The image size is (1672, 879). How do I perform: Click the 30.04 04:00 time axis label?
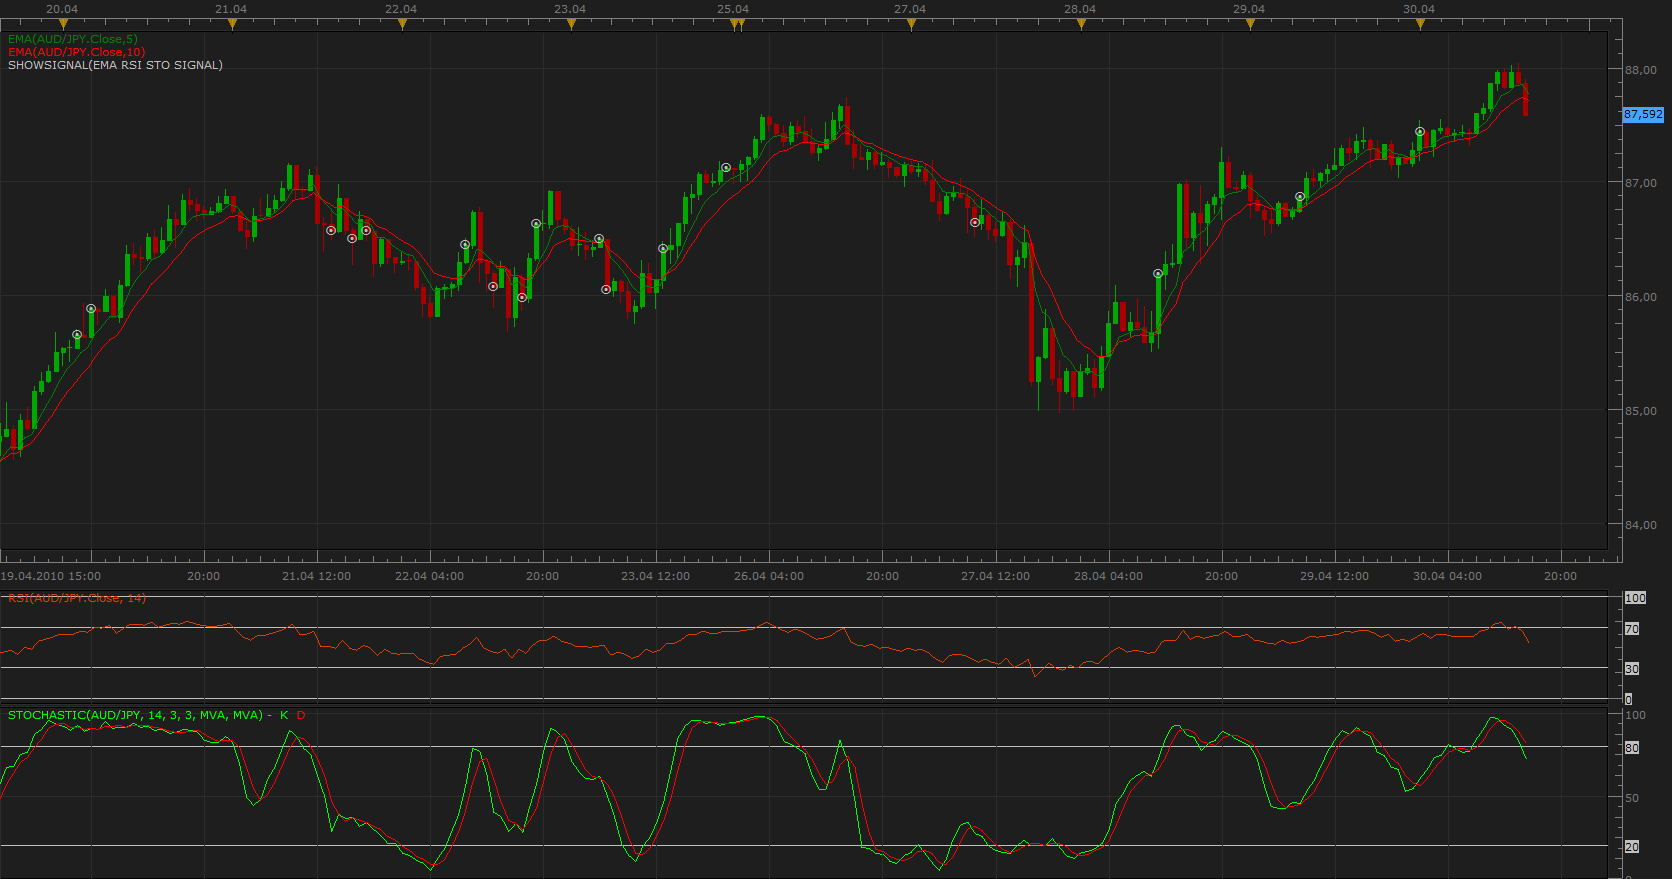(x=1447, y=576)
